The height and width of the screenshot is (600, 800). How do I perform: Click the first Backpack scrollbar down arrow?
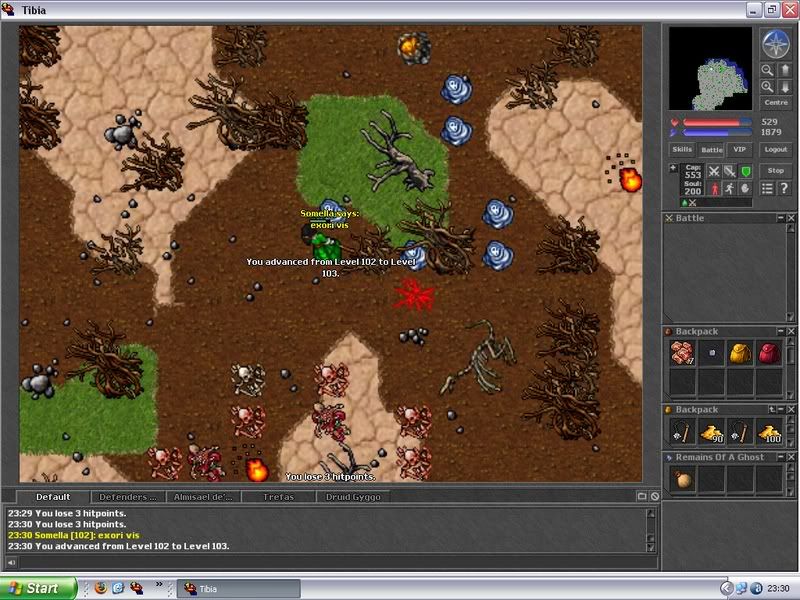791,395
